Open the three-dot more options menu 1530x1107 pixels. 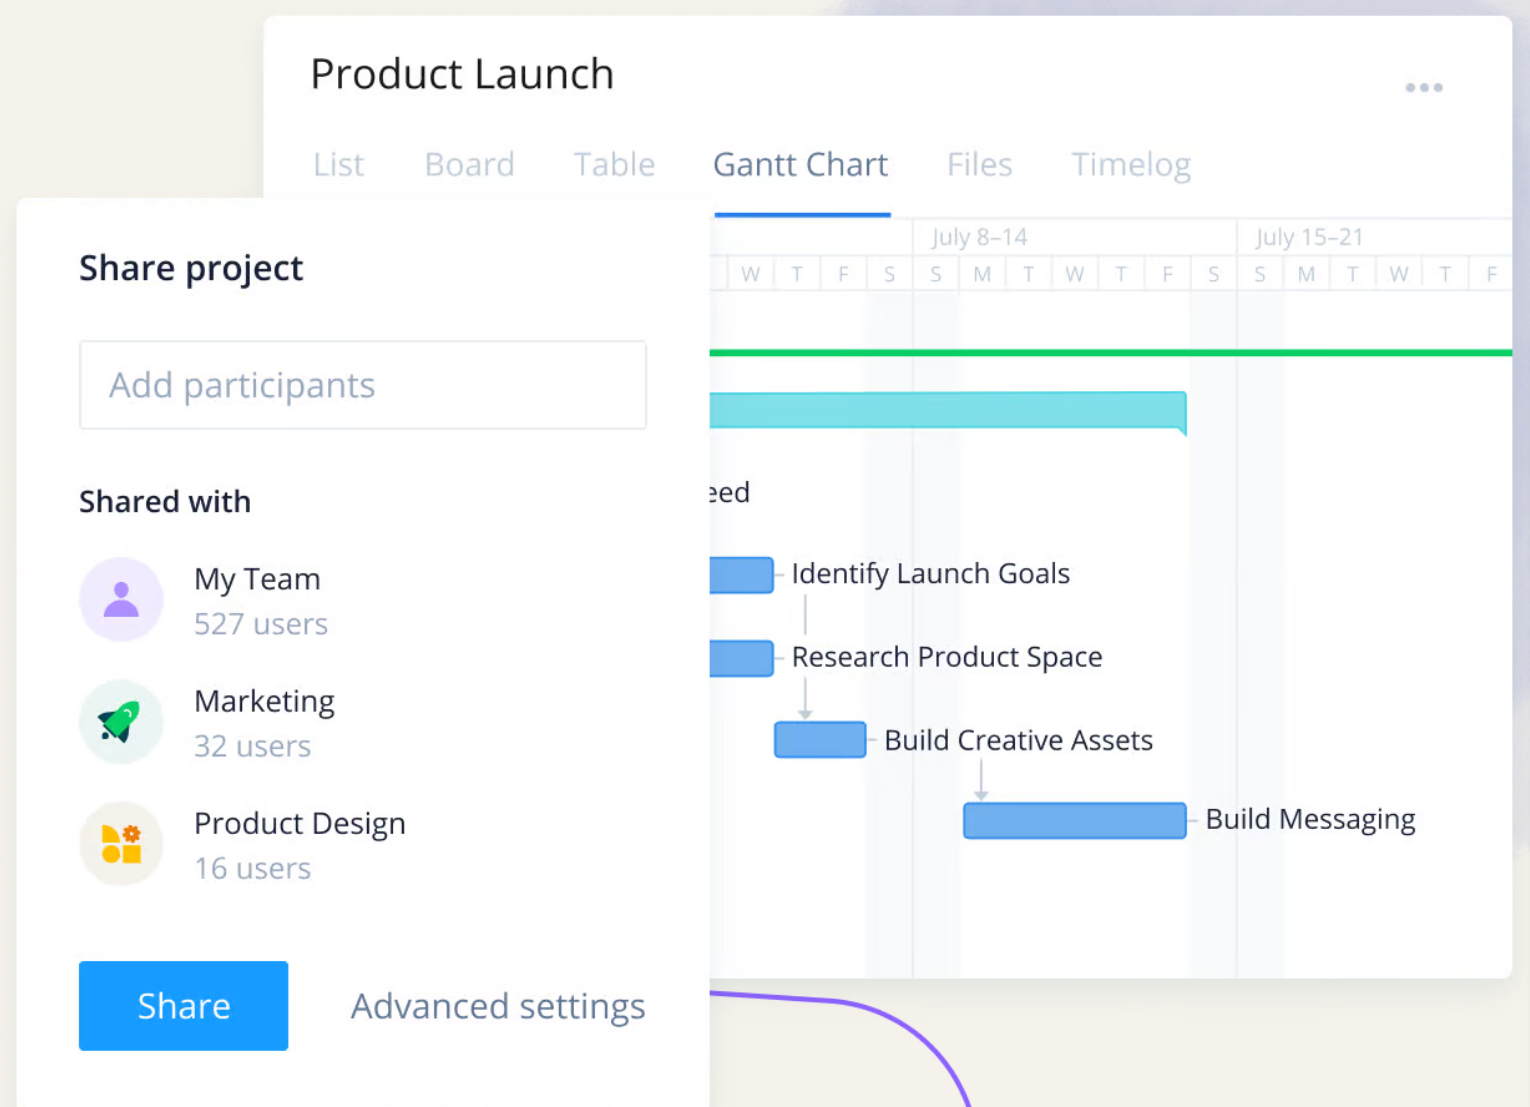click(x=1424, y=88)
